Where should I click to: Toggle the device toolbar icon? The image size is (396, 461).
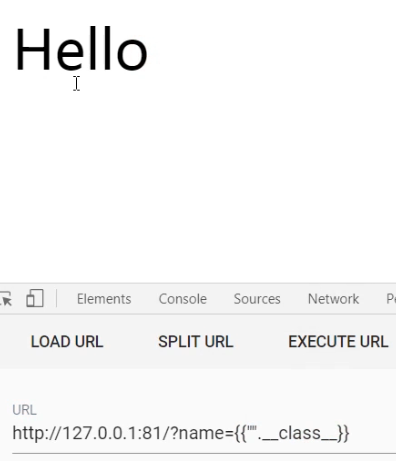pyautogui.click(x=35, y=298)
